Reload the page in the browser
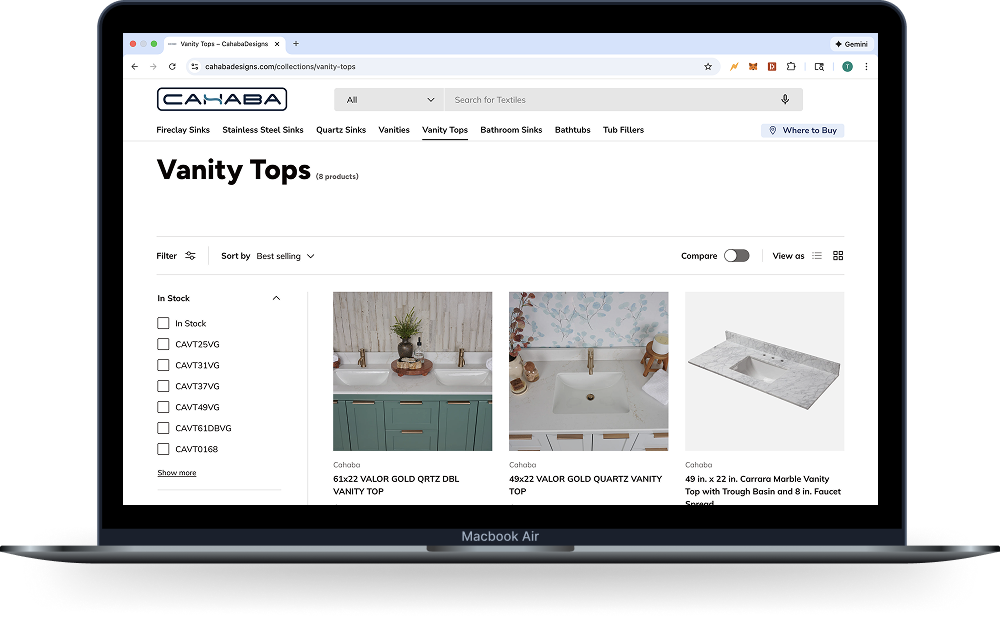Viewport: 1000px width, 619px height. click(x=172, y=67)
